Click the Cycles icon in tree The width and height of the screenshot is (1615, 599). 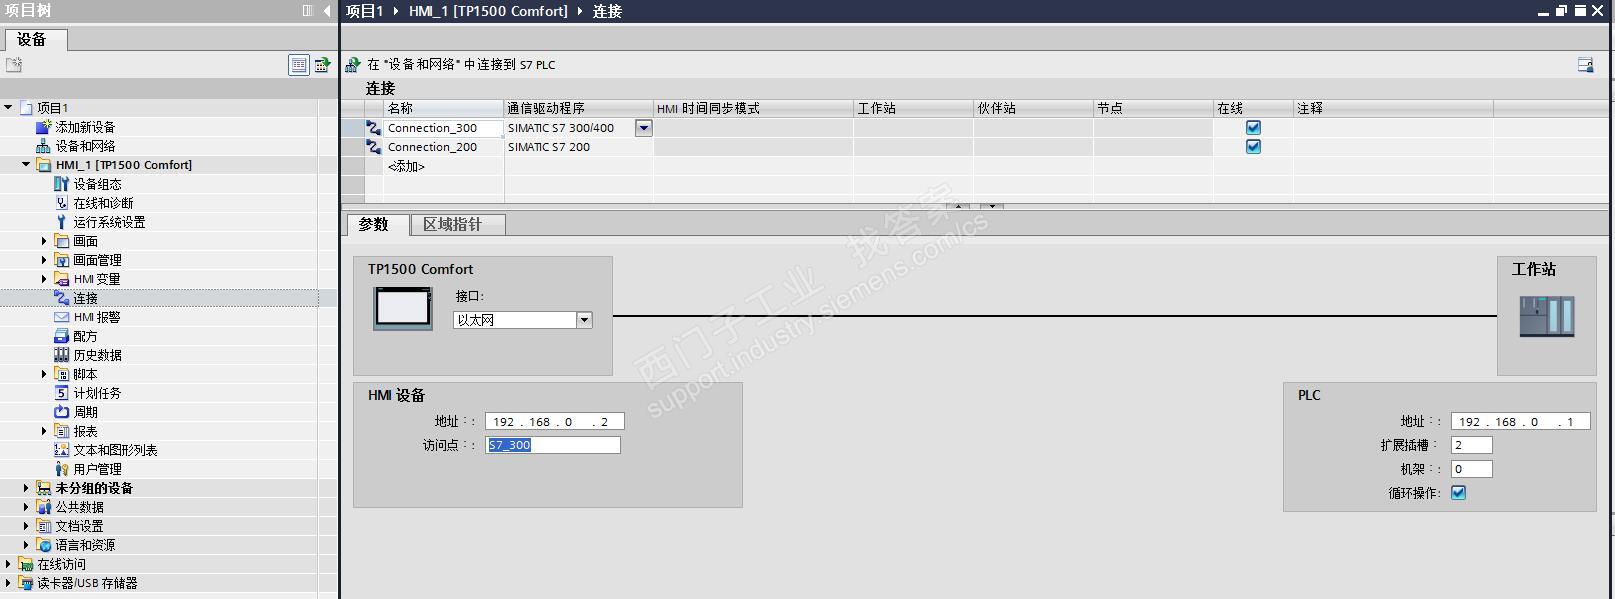pos(61,412)
